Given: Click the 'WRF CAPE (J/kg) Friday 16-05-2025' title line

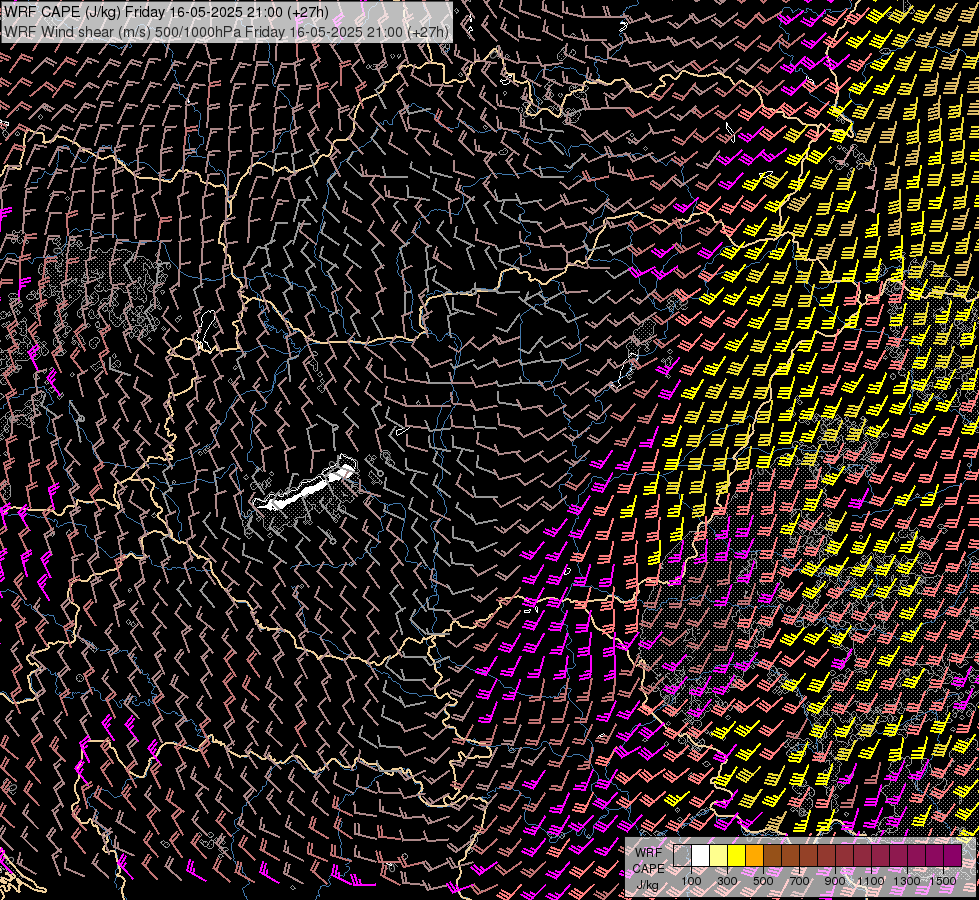Looking at the screenshot, I should [166, 12].
